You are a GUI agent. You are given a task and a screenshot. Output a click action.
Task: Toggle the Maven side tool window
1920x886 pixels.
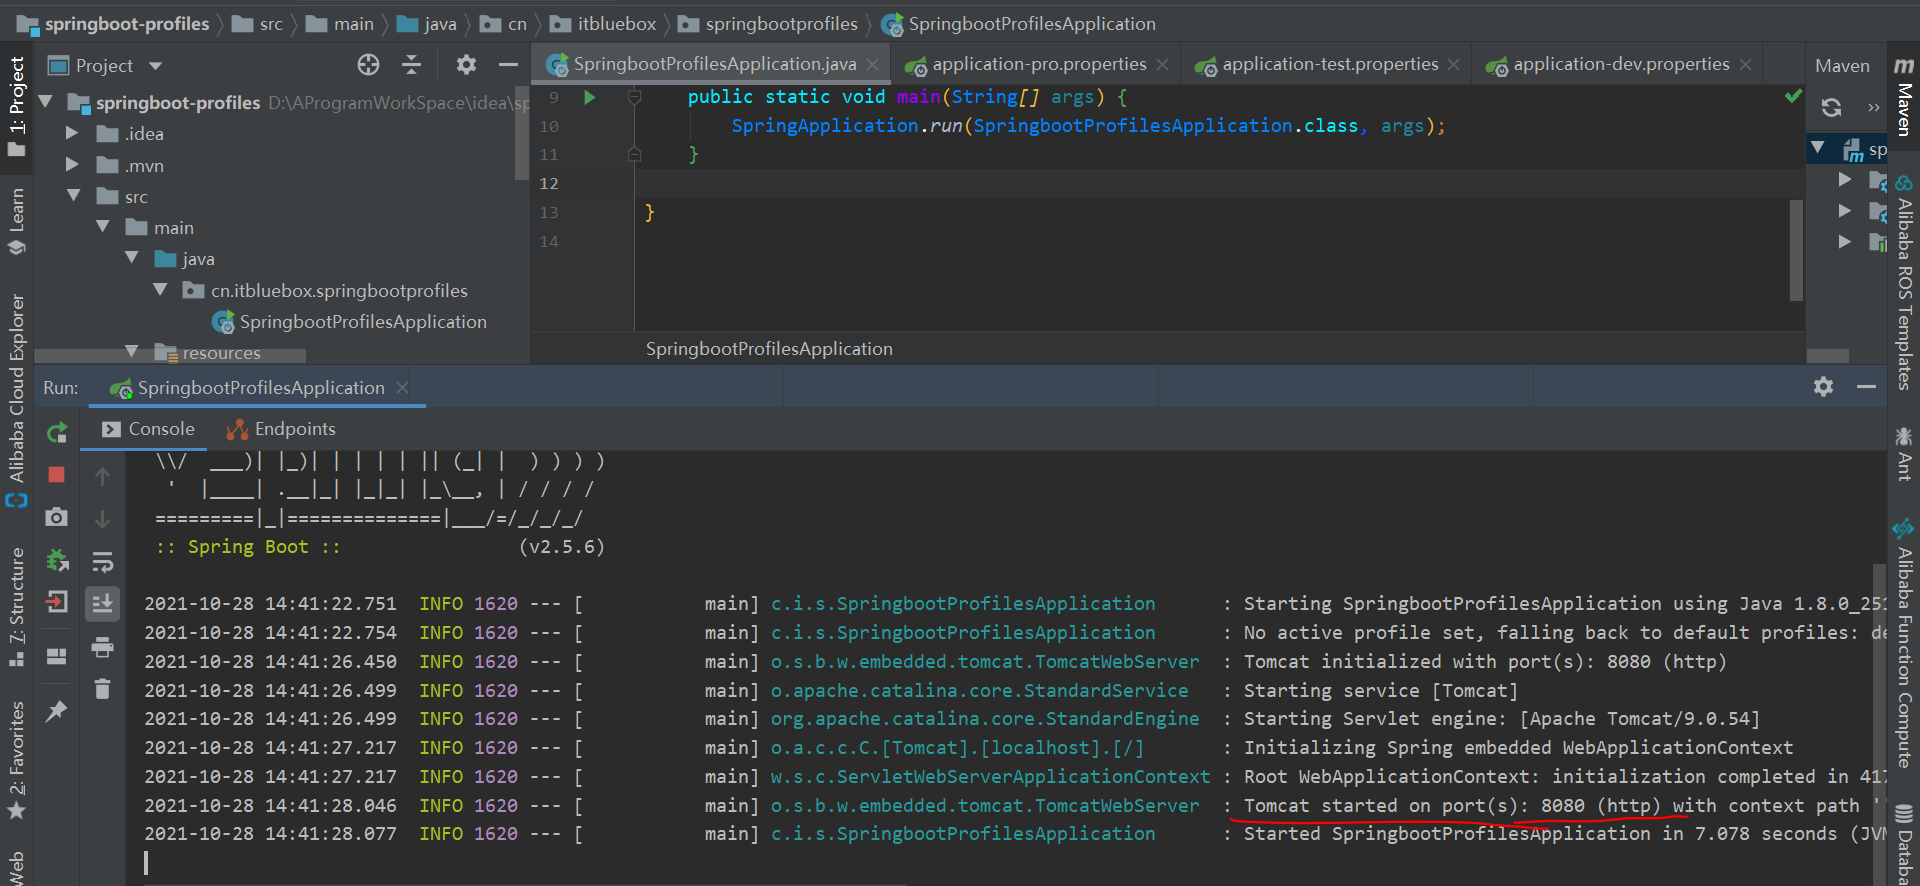click(x=1904, y=96)
